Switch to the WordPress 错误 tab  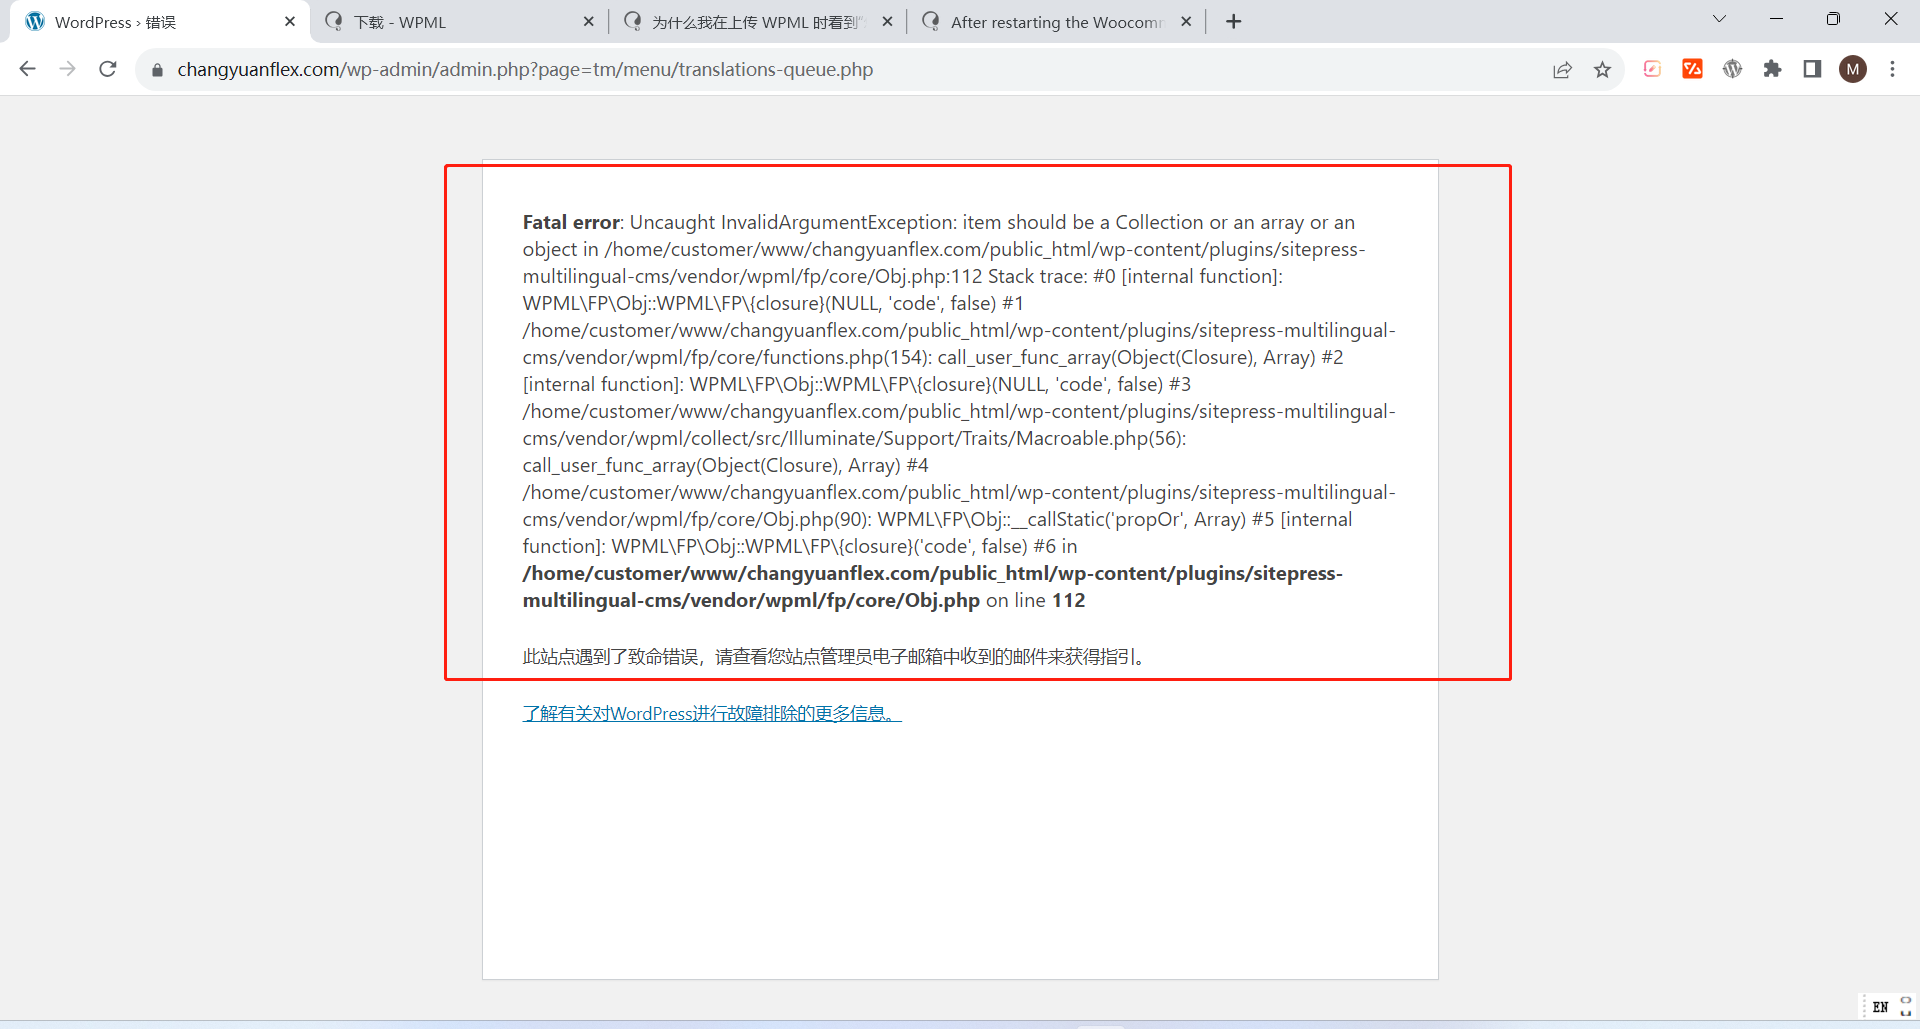click(x=160, y=22)
